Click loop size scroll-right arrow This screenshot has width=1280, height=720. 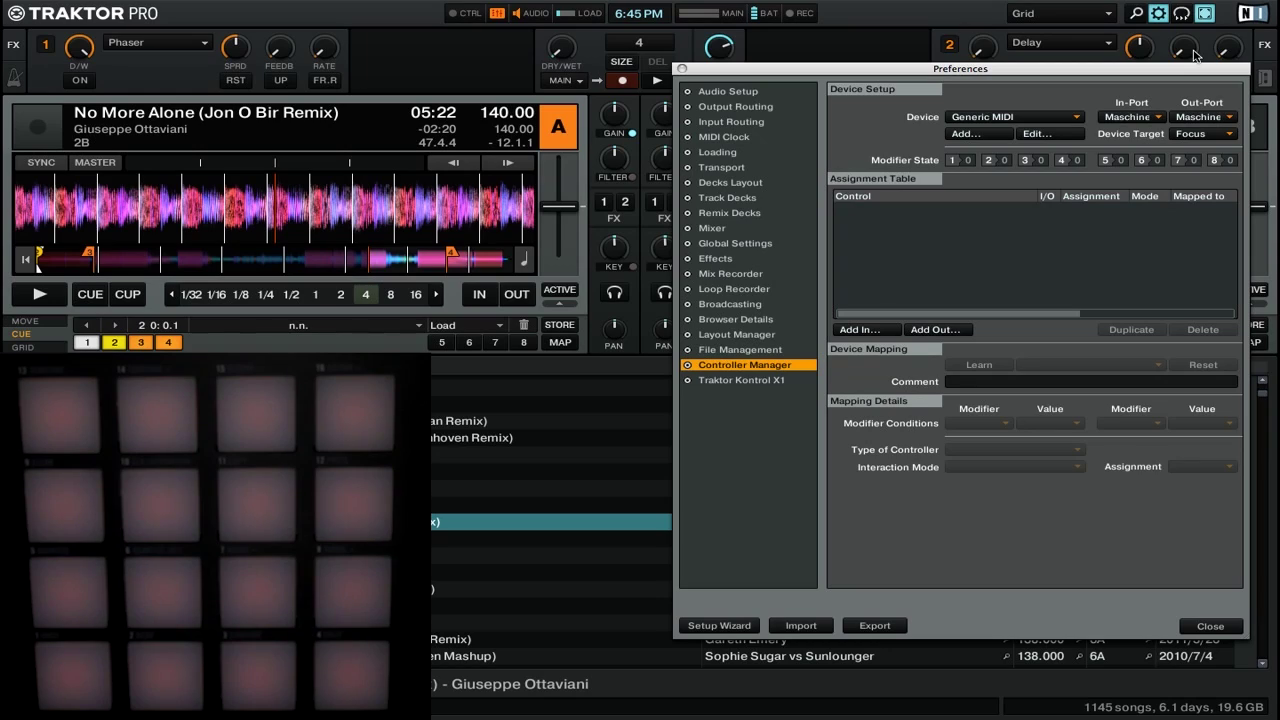coord(436,294)
